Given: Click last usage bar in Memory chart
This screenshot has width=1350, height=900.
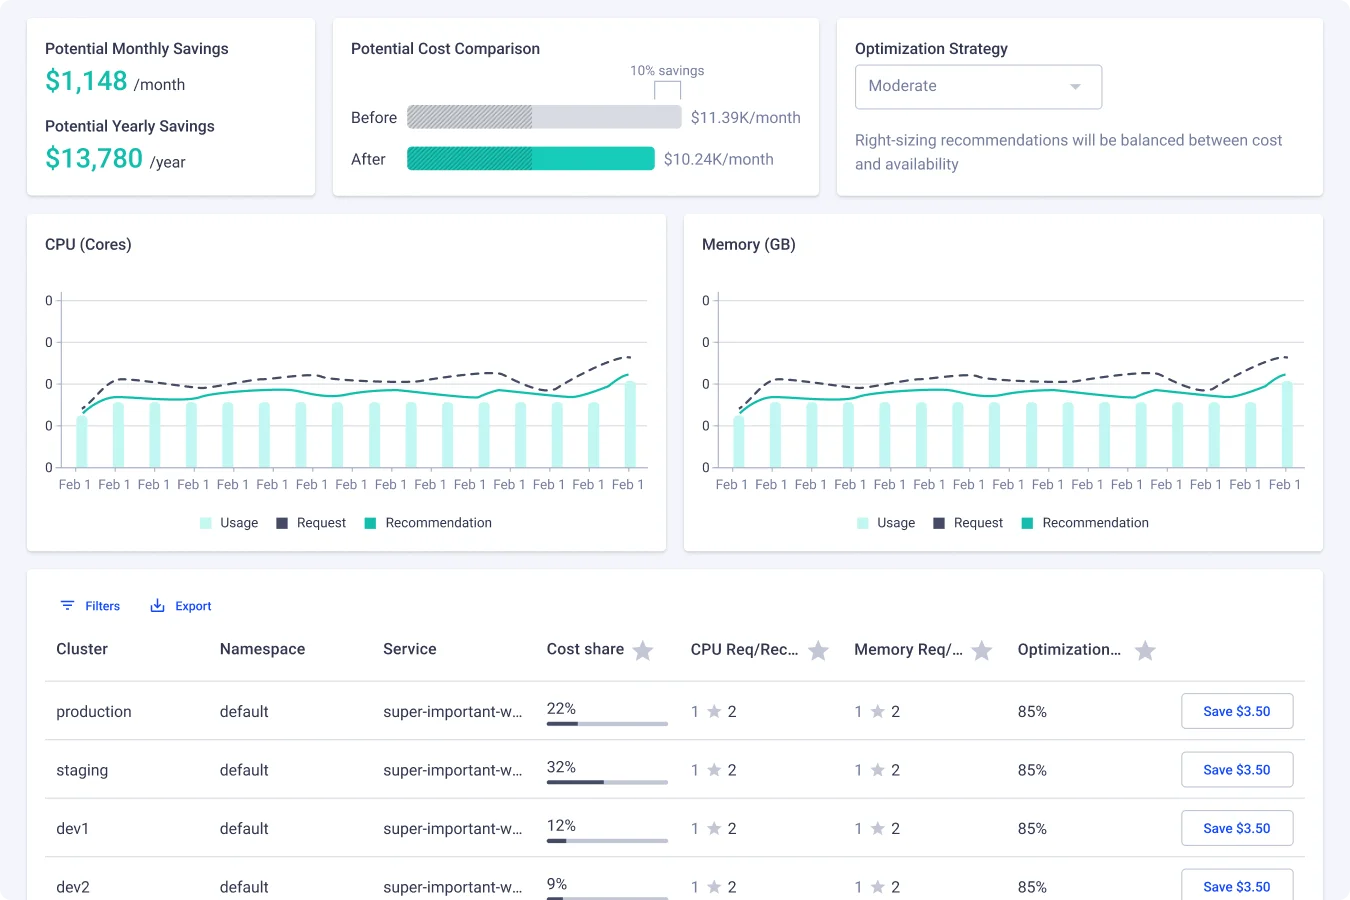Looking at the screenshot, I should click(x=1287, y=424).
